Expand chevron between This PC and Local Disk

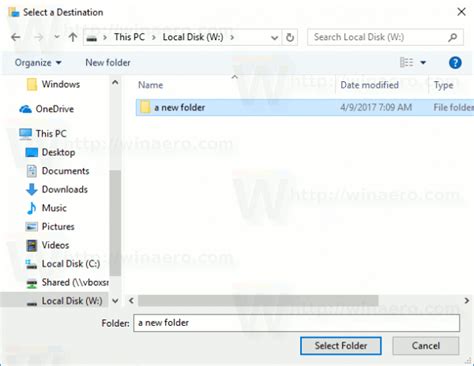[x=154, y=37]
